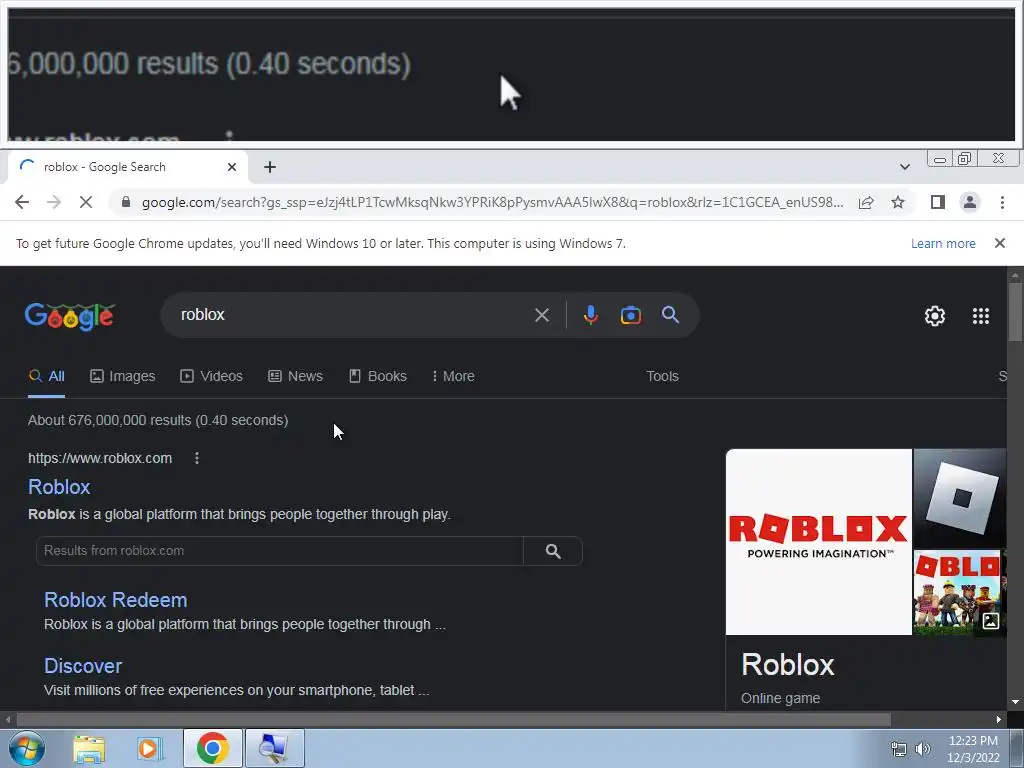
Task: Open the Windows Start menu
Action: 27,748
